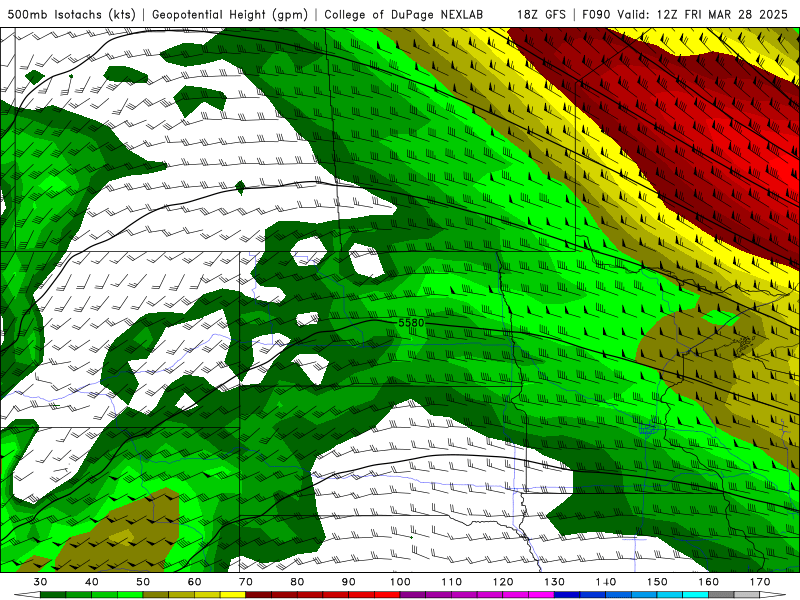Viewport: 800px width, 600px height.
Task: Select the cyan 155-160 kts swatch
Action: coord(696,595)
